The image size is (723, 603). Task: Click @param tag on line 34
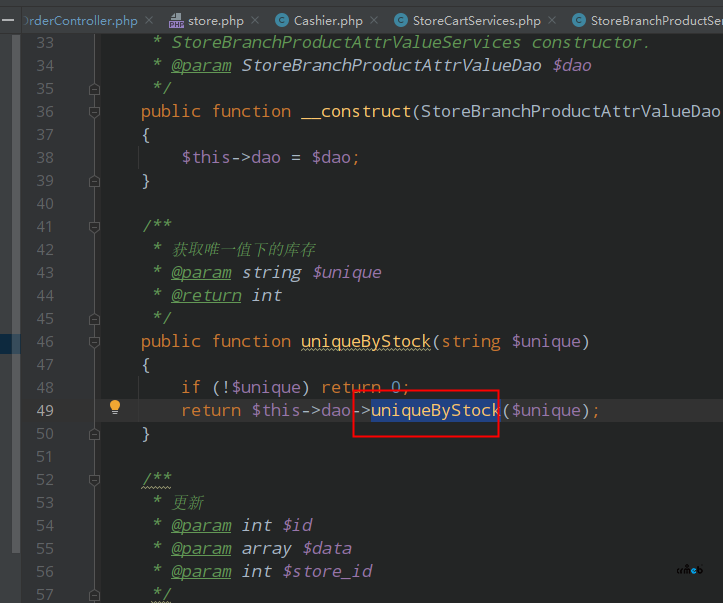pyautogui.click(x=201, y=65)
